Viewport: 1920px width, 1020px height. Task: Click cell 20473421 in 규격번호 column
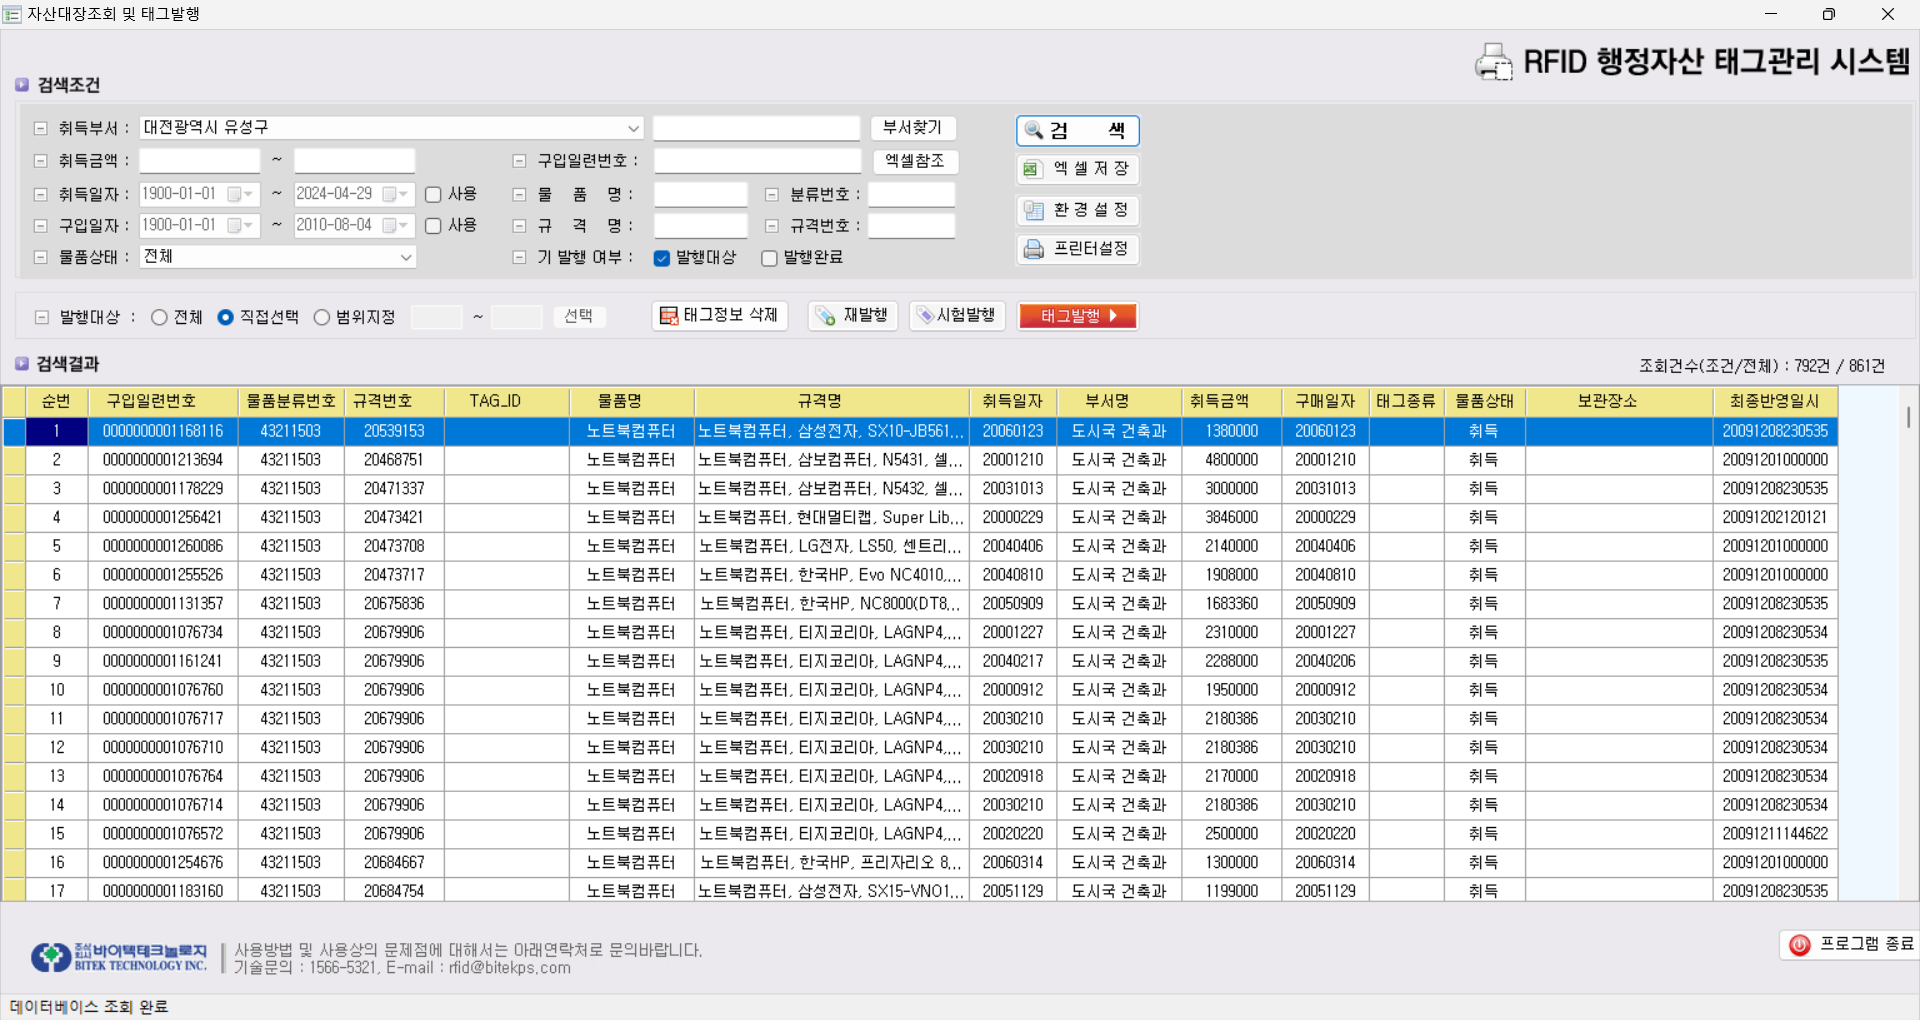click(394, 517)
